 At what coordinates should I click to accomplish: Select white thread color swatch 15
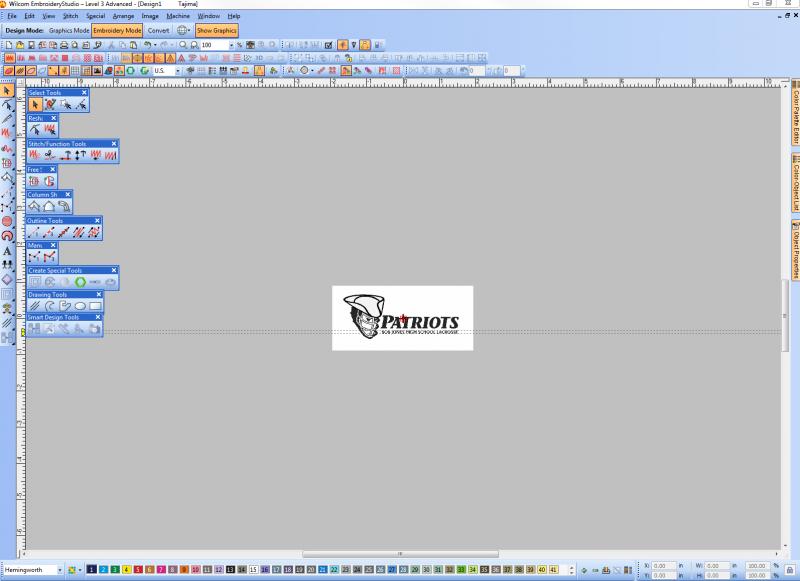tap(253, 569)
